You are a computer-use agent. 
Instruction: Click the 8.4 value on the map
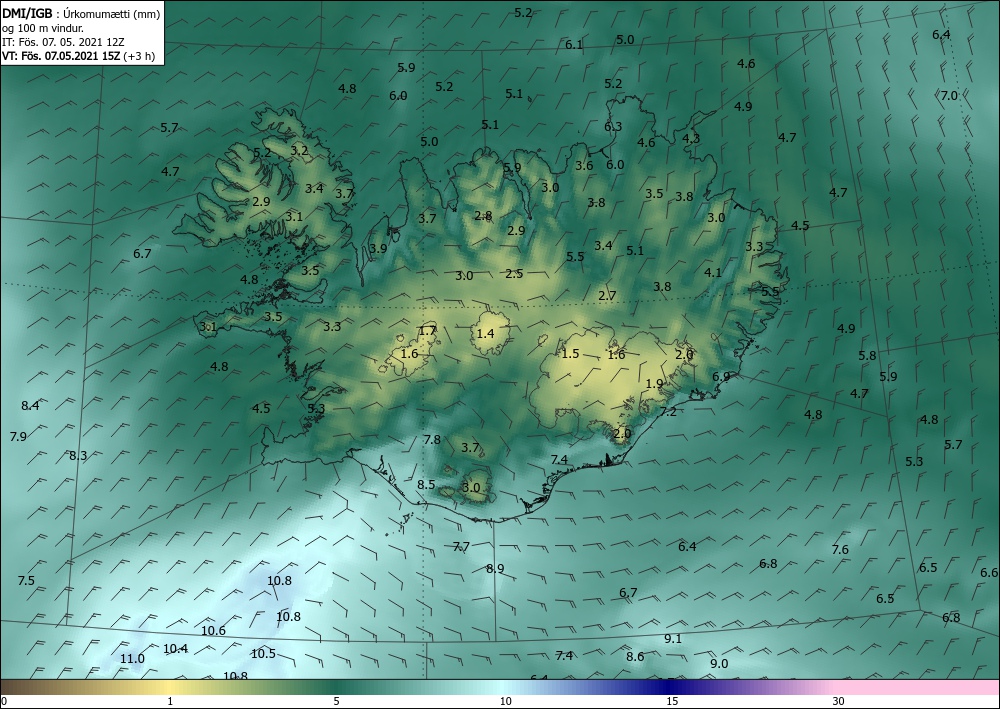(x=30, y=406)
